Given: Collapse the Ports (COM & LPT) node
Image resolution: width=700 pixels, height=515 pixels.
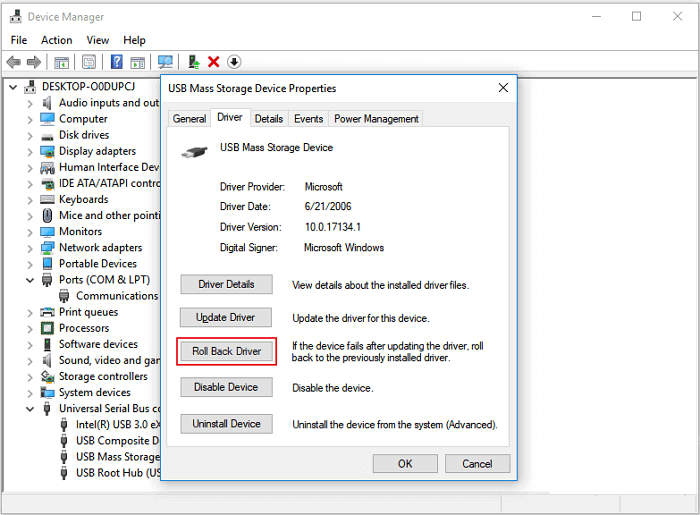Looking at the screenshot, I should pyautogui.click(x=30, y=280).
